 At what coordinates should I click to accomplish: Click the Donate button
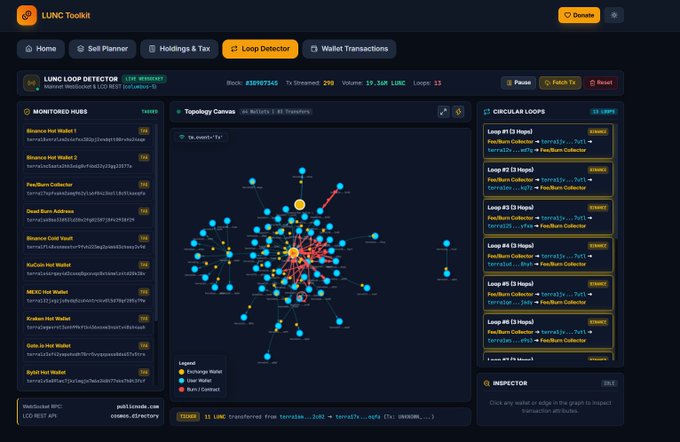(579, 15)
